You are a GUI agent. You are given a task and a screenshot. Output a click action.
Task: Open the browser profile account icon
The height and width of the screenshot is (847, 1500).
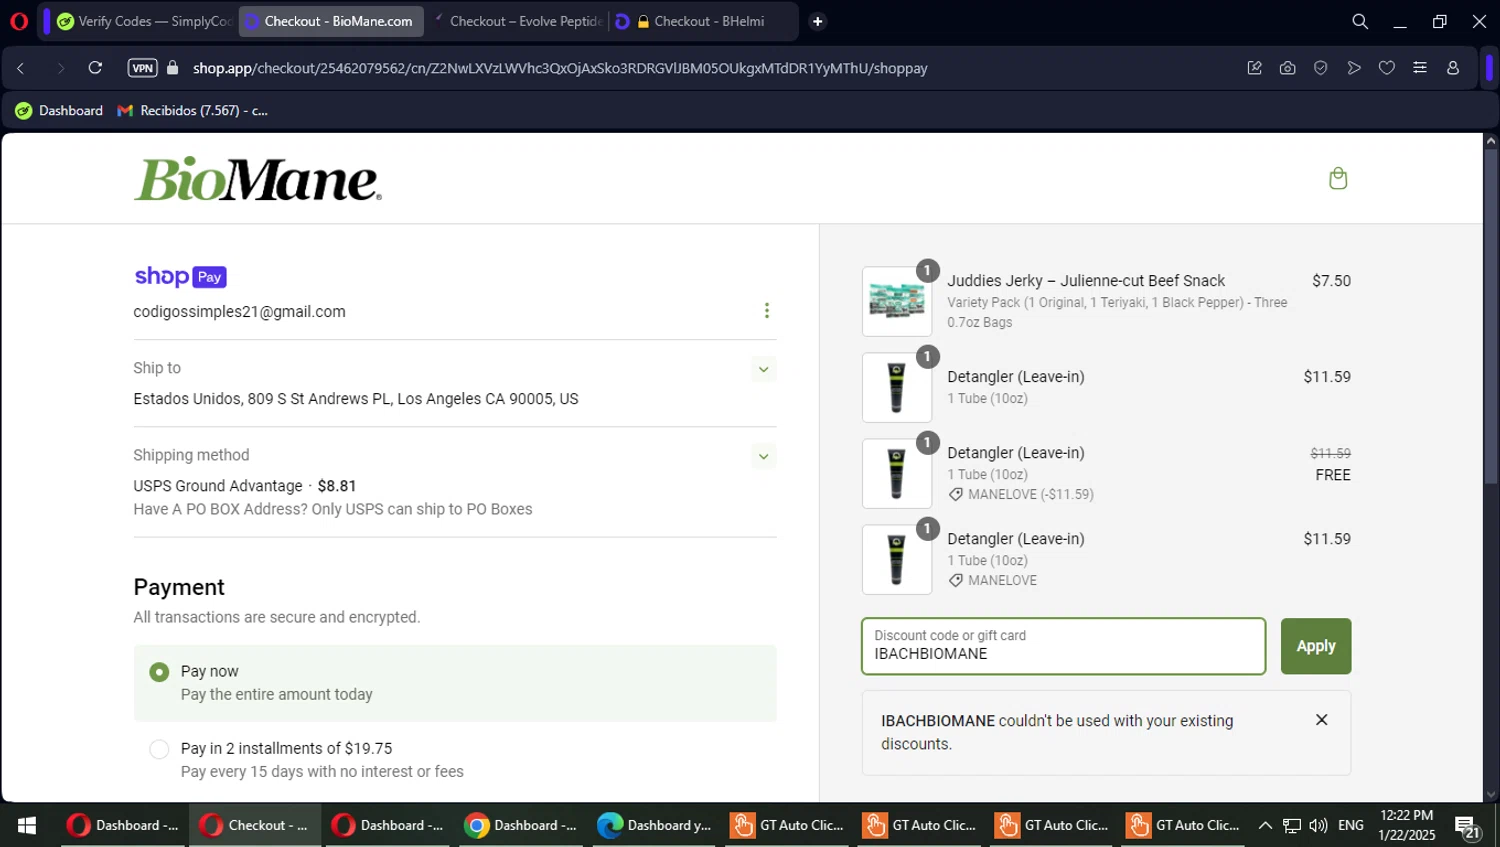1453,68
